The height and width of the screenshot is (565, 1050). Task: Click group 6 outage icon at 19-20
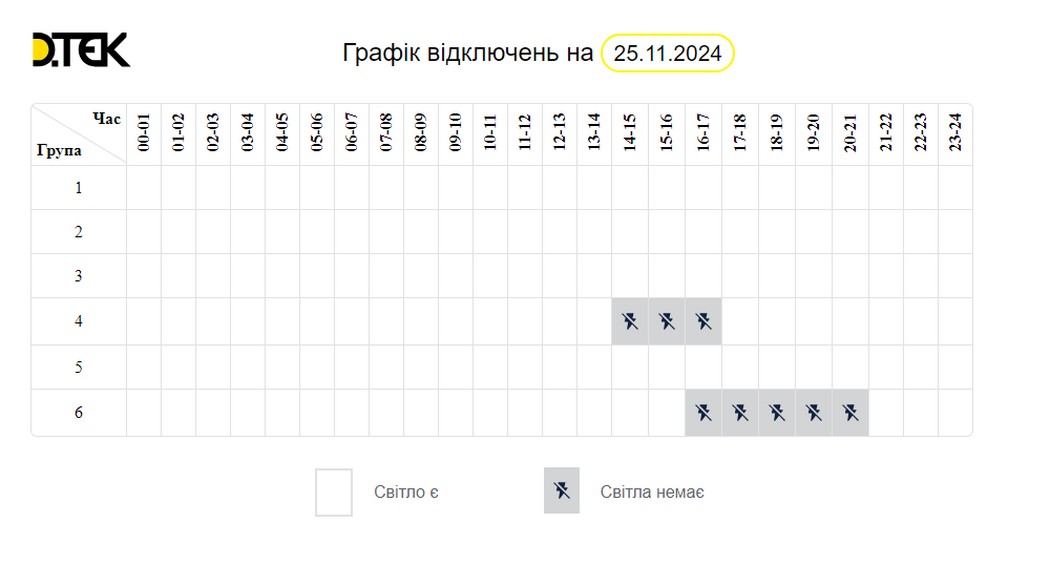click(x=814, y=412)
